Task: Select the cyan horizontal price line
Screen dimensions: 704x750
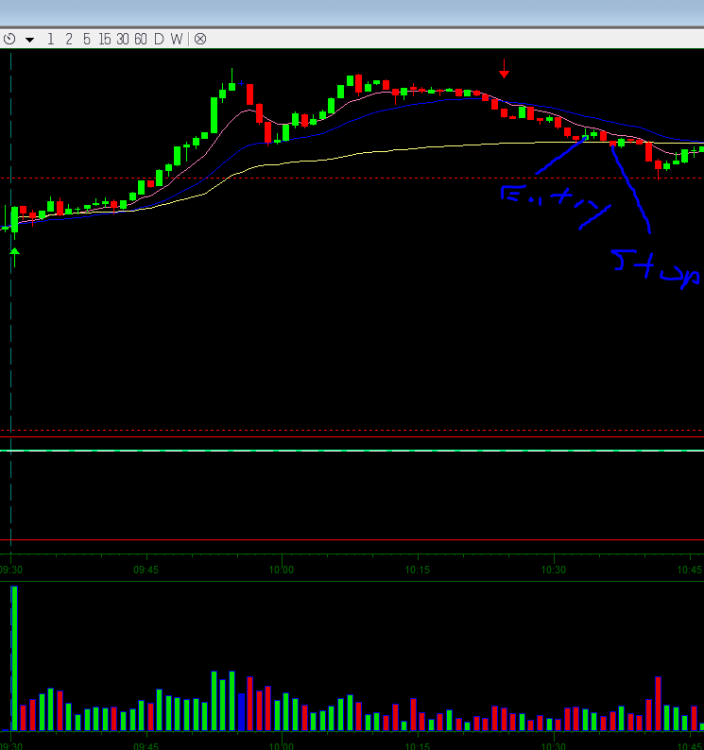Action: point(350,450)
